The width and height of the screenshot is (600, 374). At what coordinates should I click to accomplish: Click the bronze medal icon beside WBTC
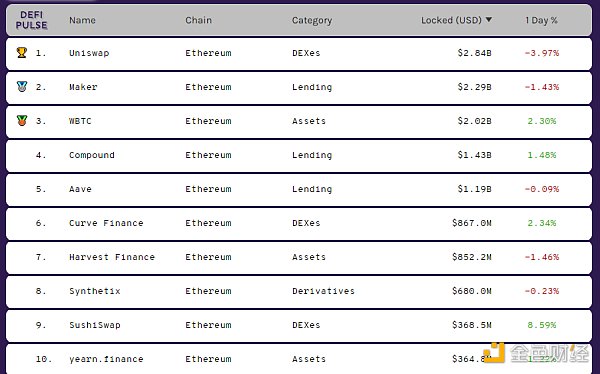(x=22, y=121)
